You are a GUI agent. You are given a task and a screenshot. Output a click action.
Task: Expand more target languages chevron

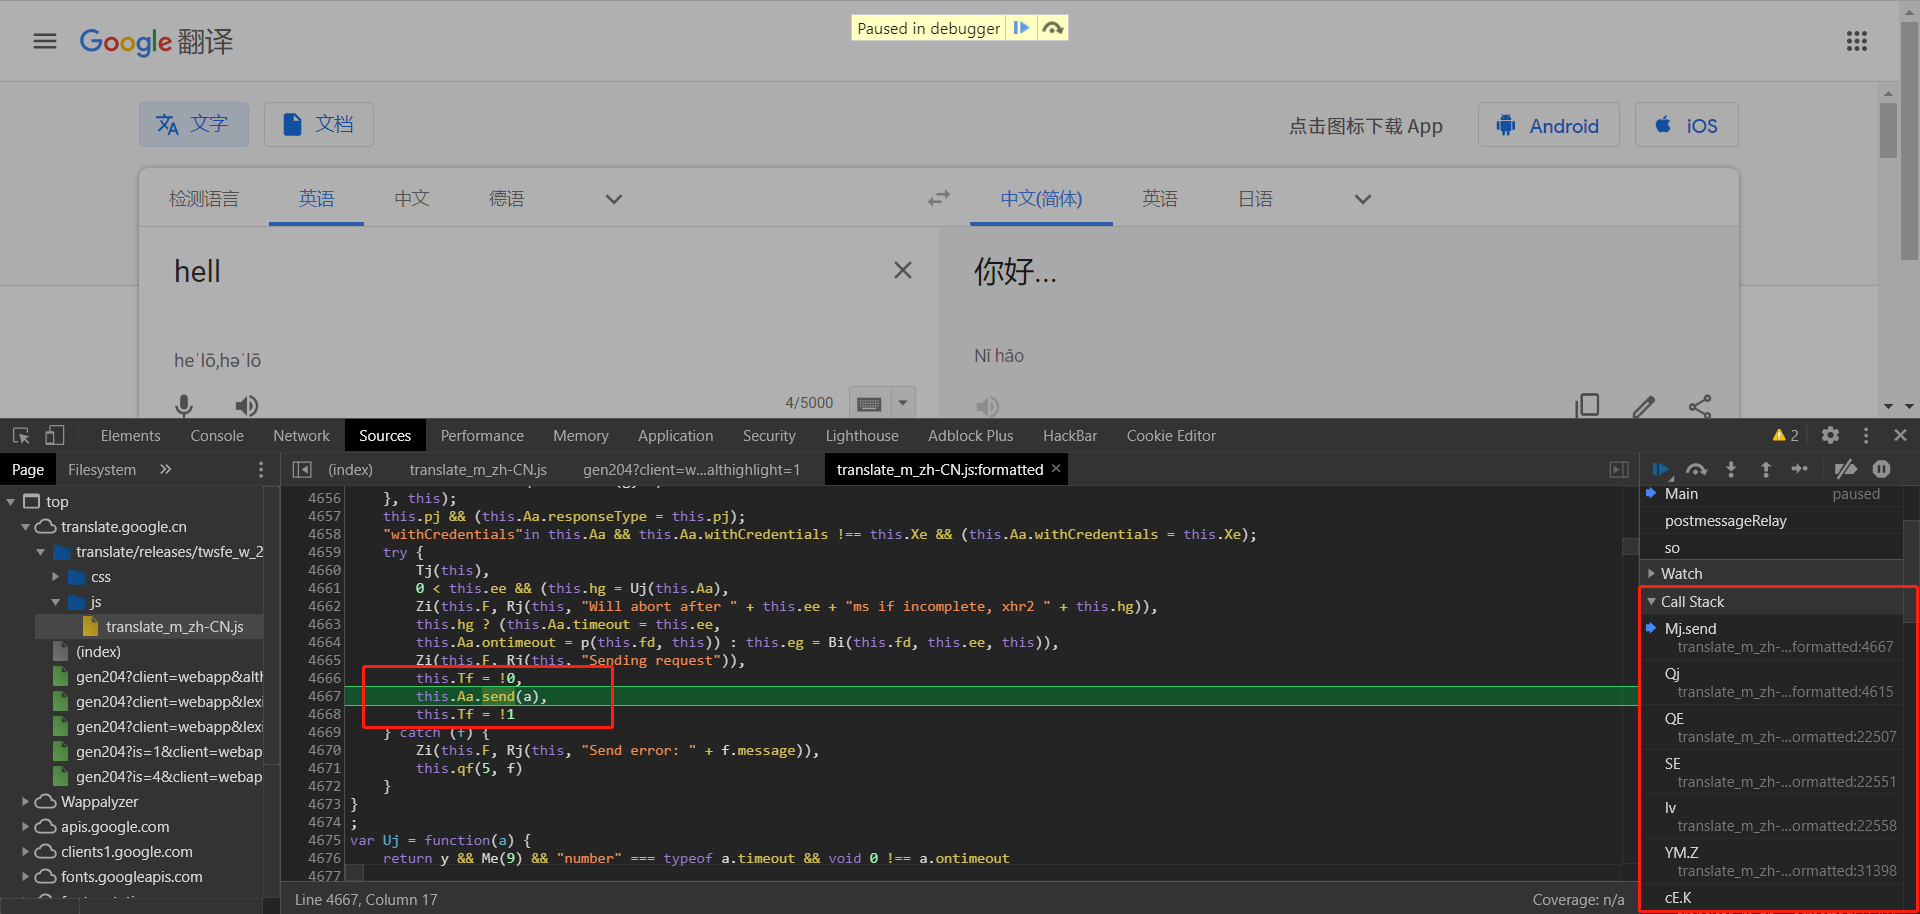tap(1362, 199)
